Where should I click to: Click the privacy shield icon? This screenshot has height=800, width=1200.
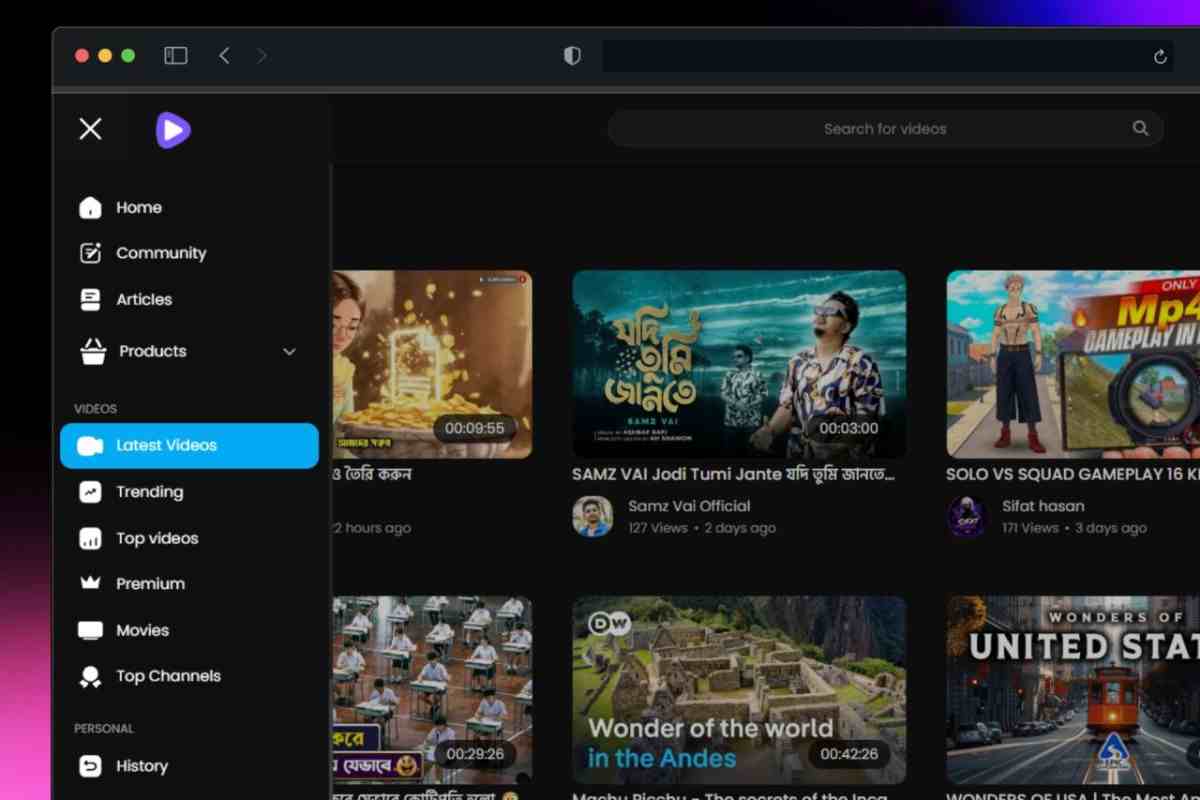click(572, 56)
